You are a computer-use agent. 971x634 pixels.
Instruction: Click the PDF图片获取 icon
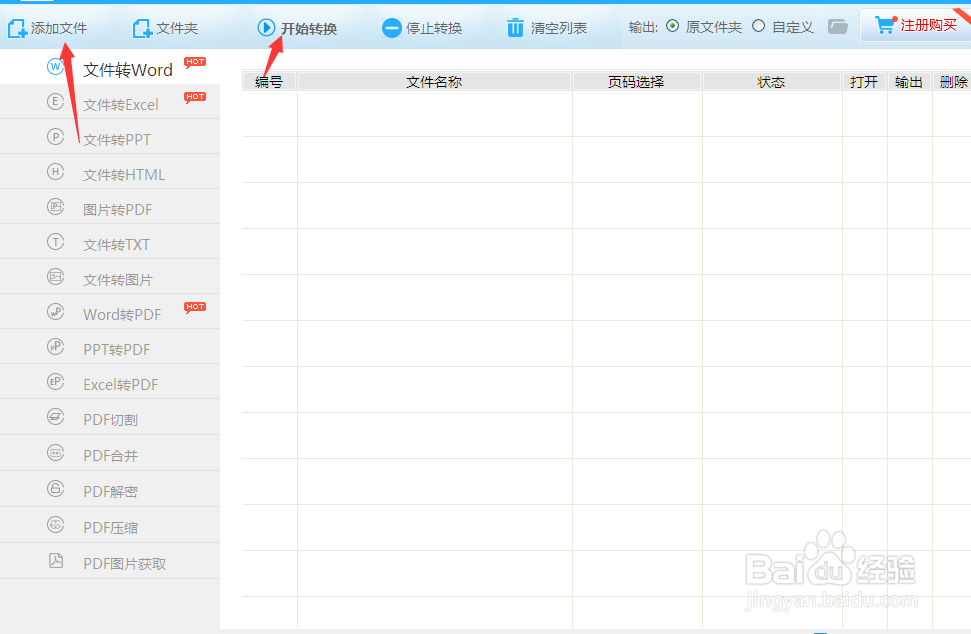pyautogui.click(x=55, y=561)
